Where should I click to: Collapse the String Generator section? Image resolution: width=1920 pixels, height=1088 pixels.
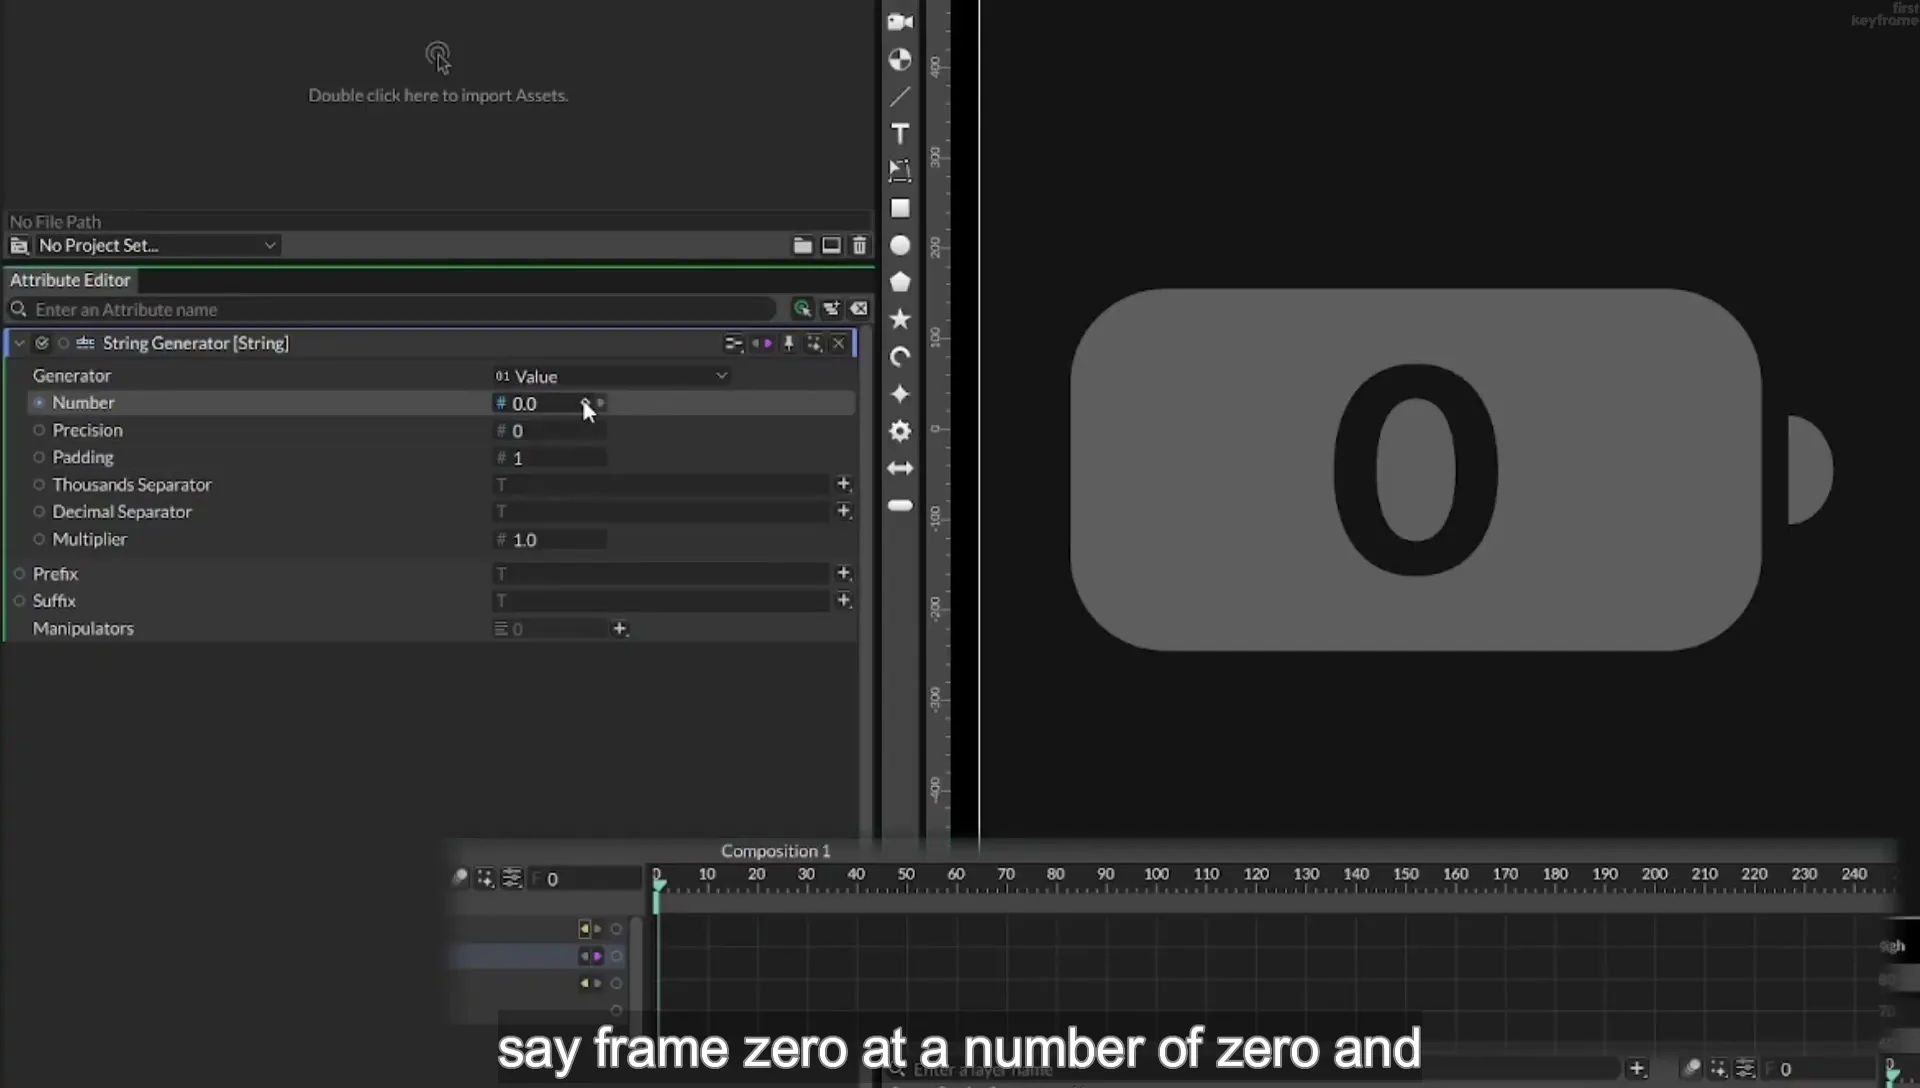coord(19,343)
